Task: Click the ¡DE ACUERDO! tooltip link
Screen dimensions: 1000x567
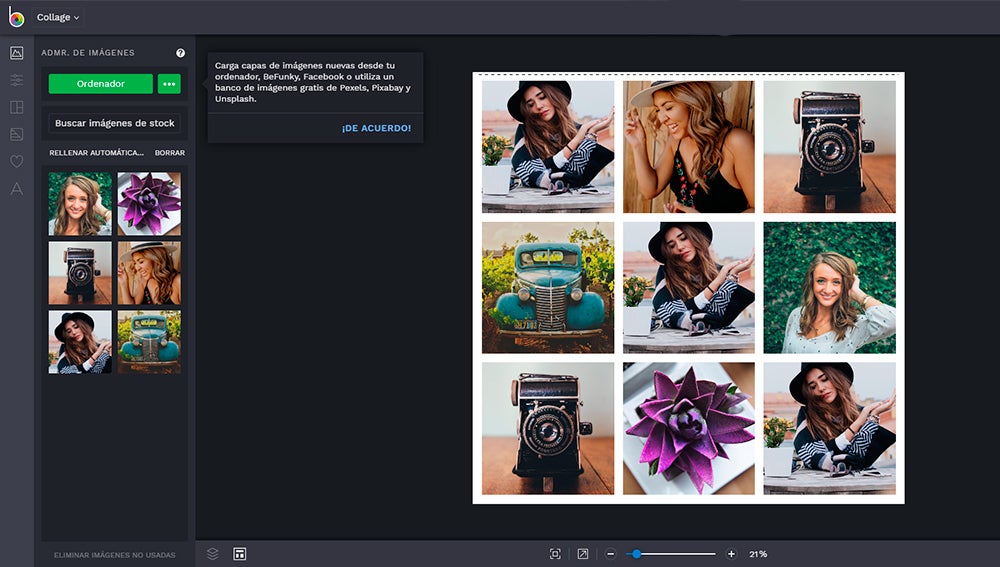Action: 376,128
